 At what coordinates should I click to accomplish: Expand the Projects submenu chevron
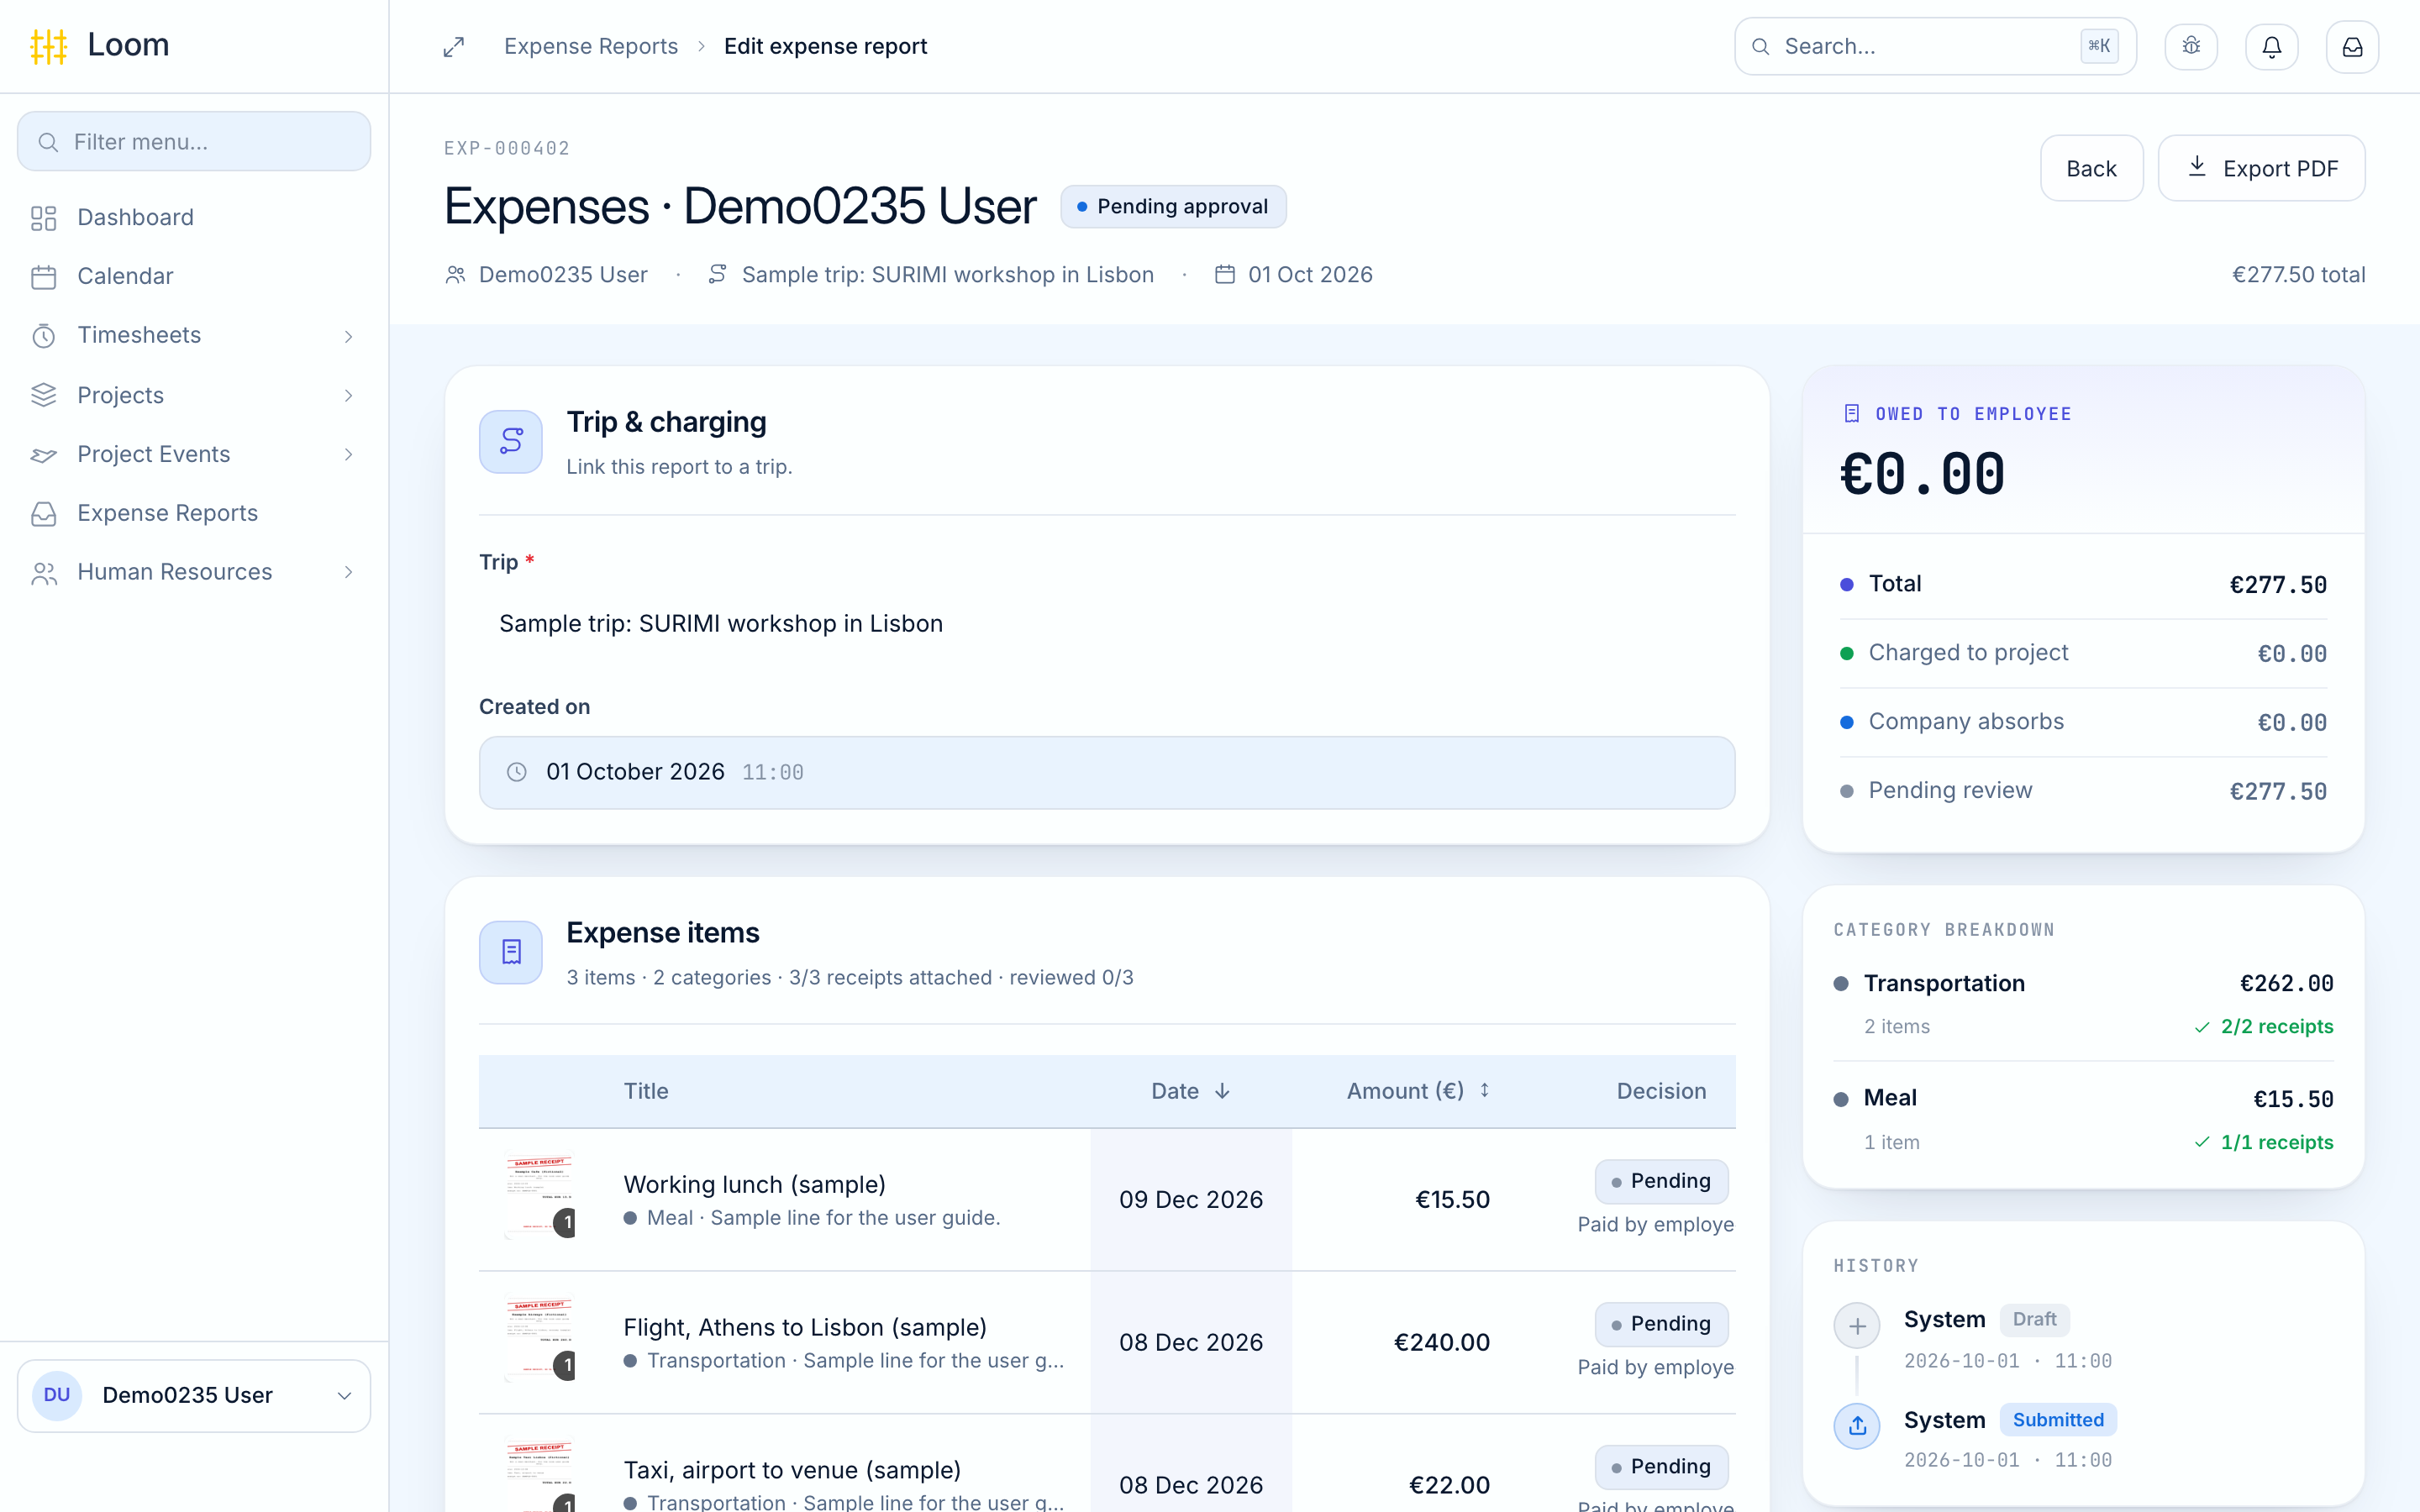tap(348, 395)
